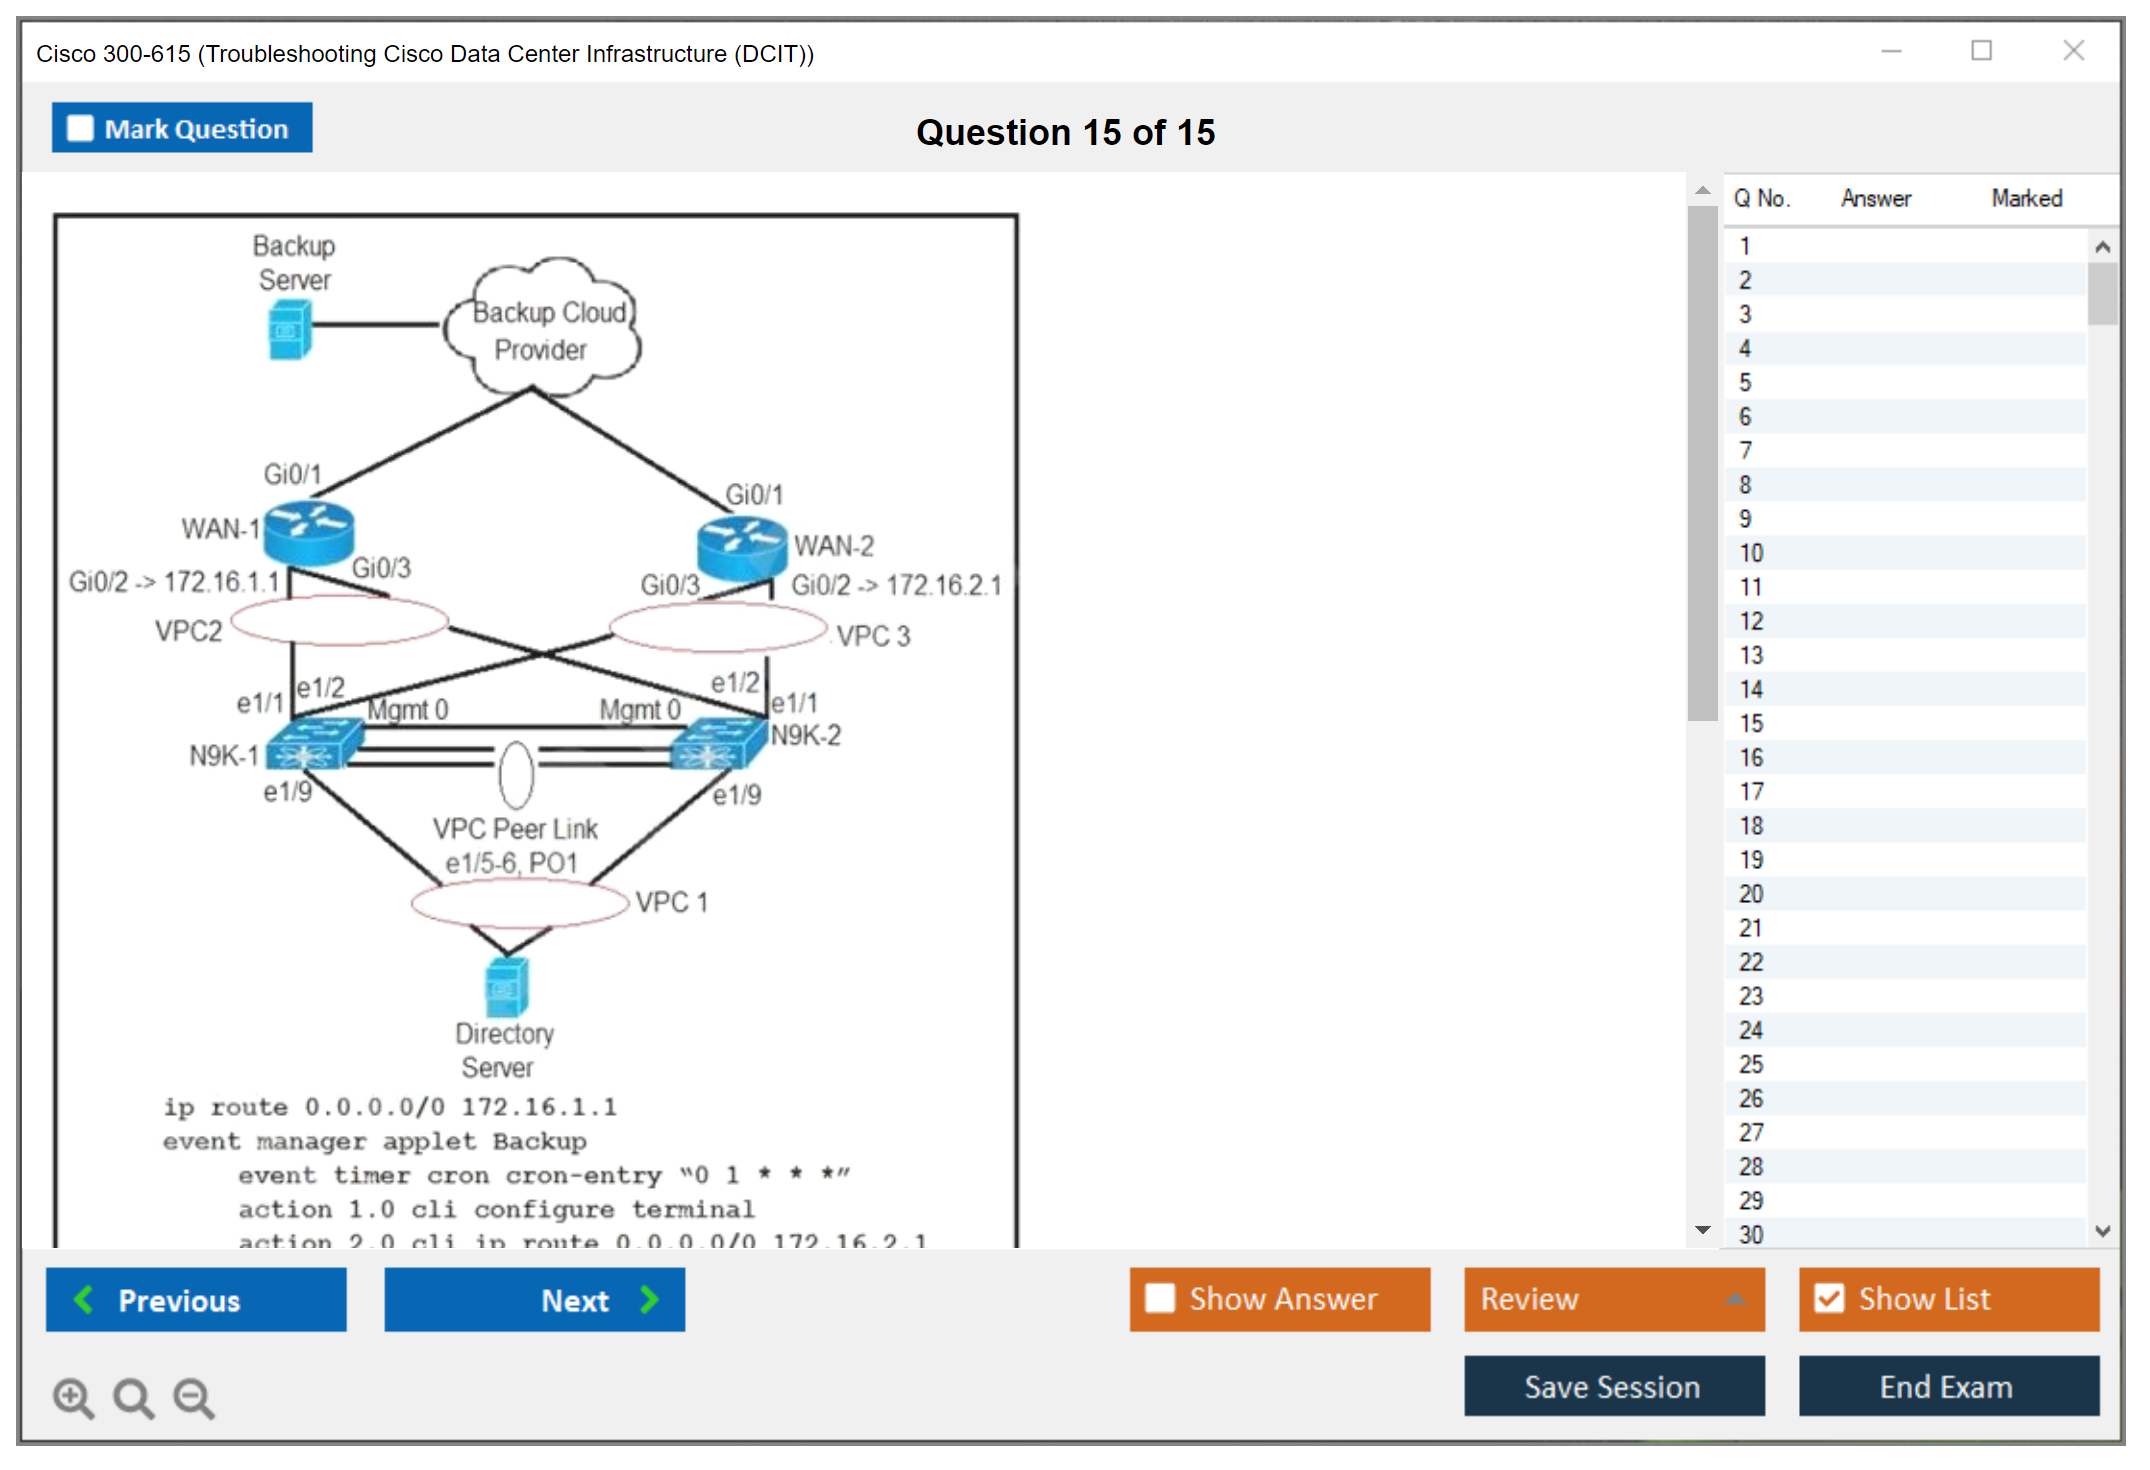The width and height of the screenshot is (2150, 1470).
Task: Select question 15 in the list
Action: 1752,723
